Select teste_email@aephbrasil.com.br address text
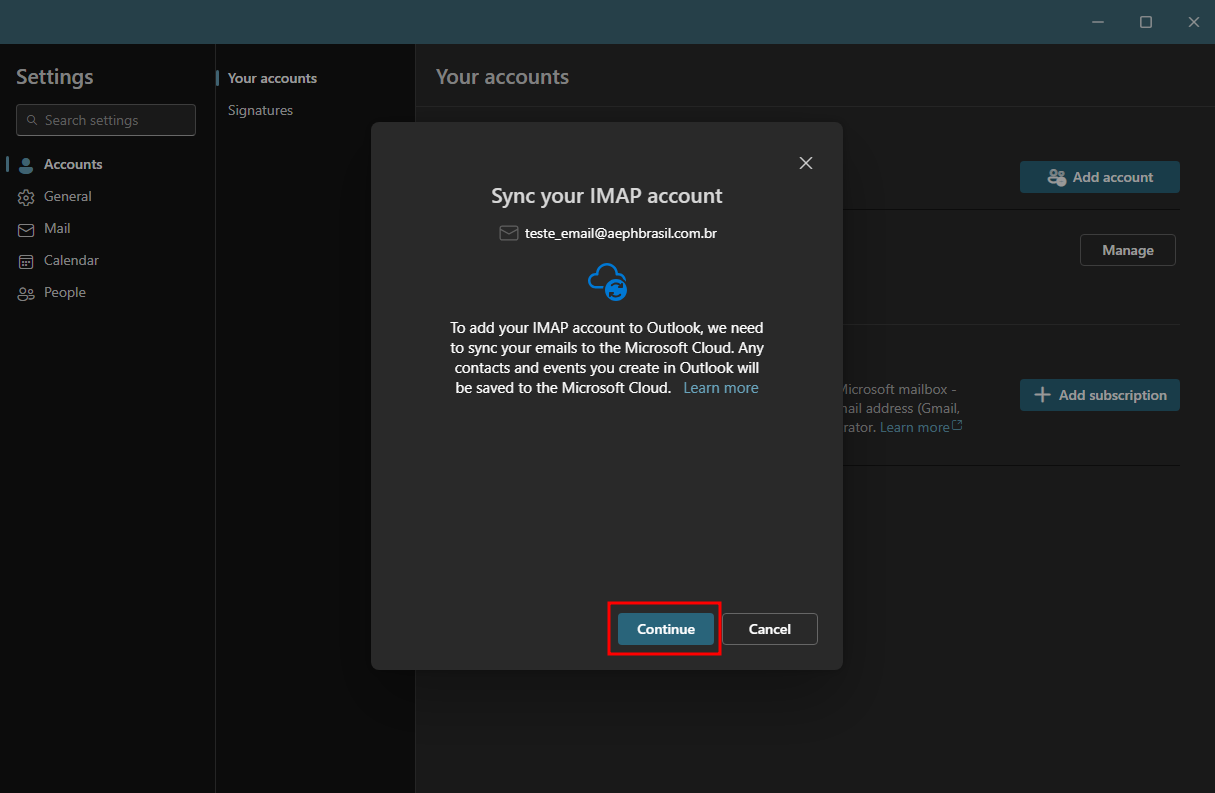 tap(621, 233)
